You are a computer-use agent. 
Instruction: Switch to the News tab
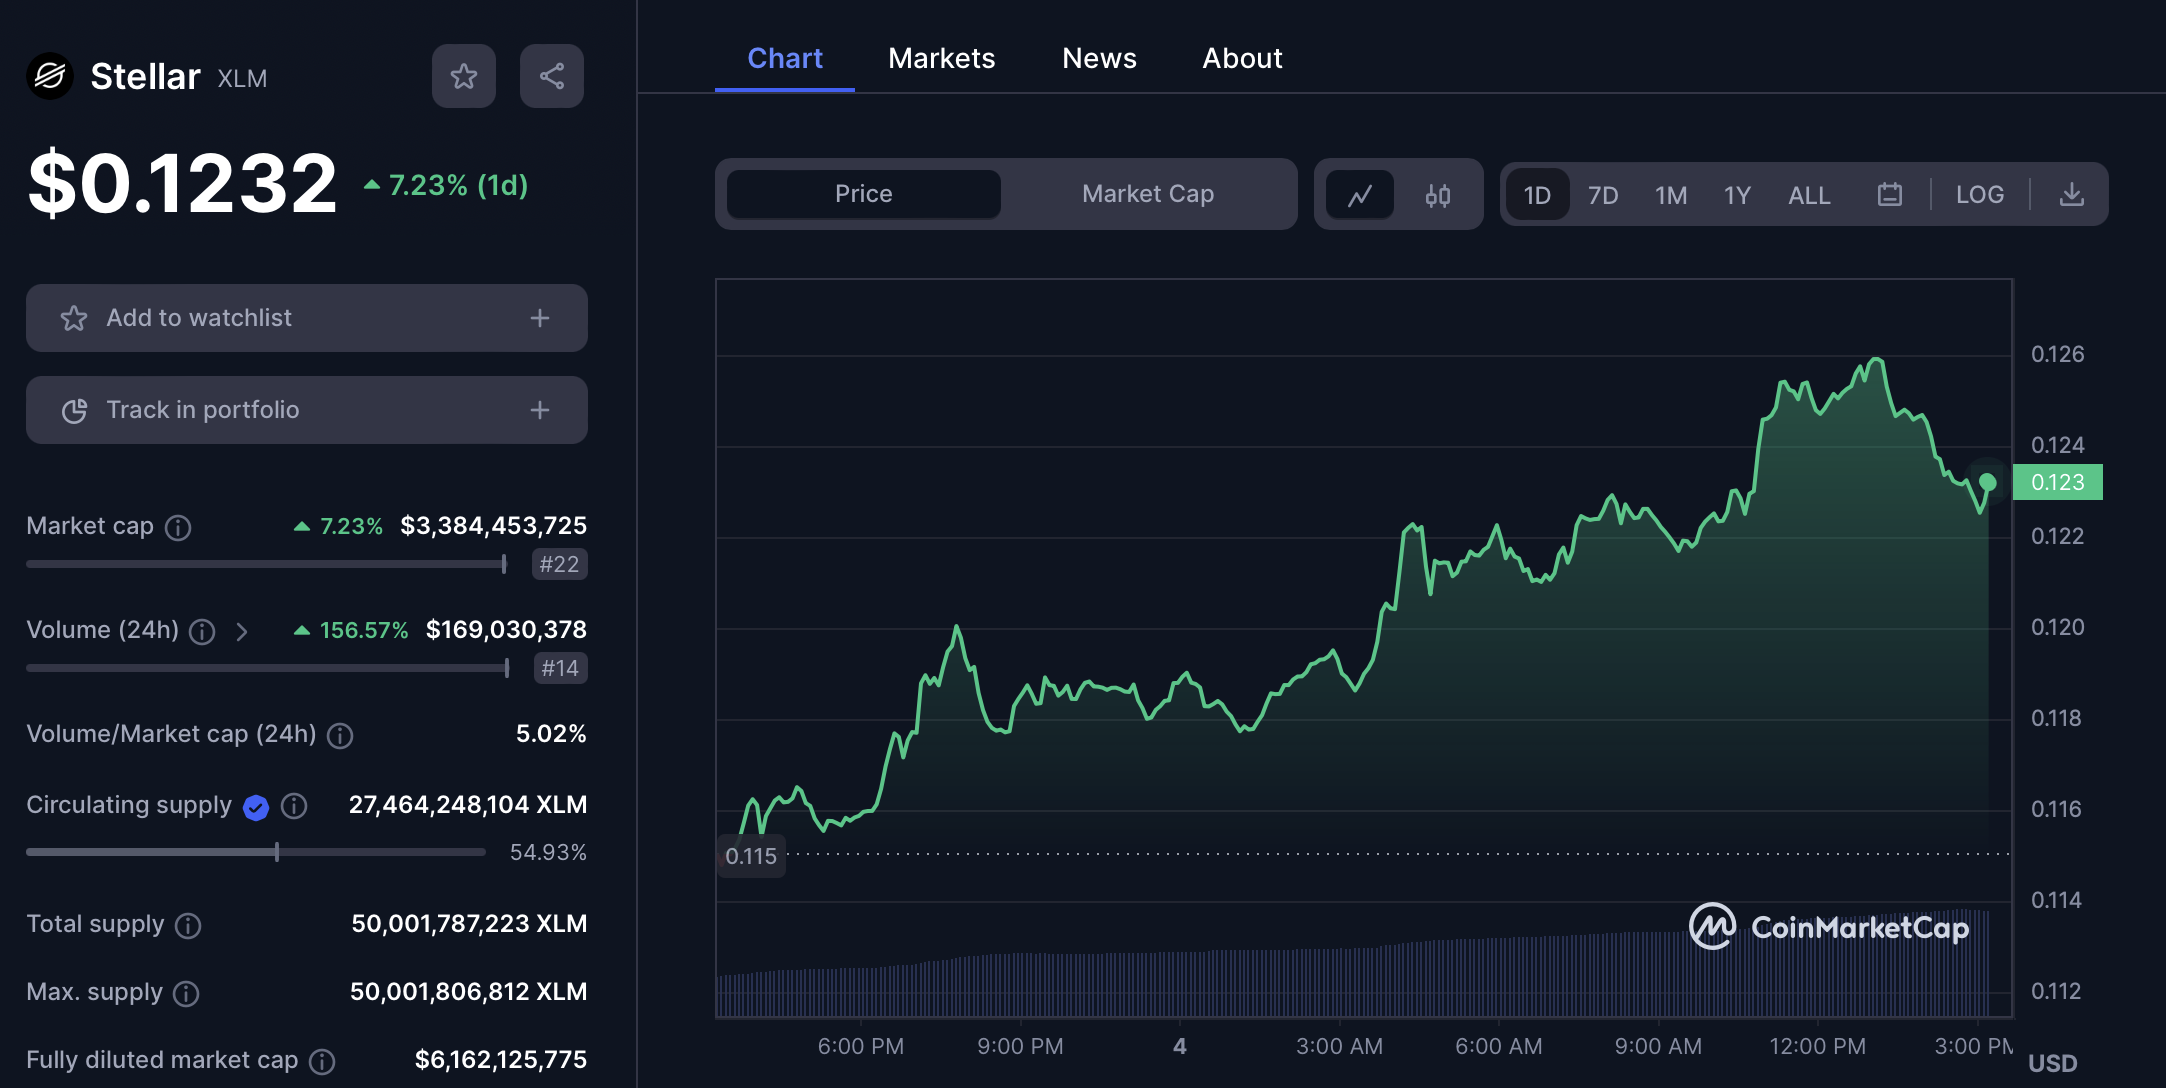point(1099,58)
